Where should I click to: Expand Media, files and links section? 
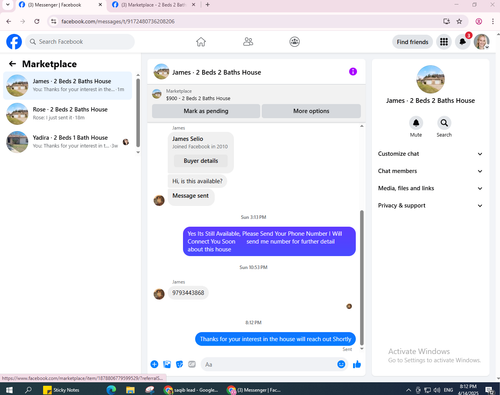point(430,188)
